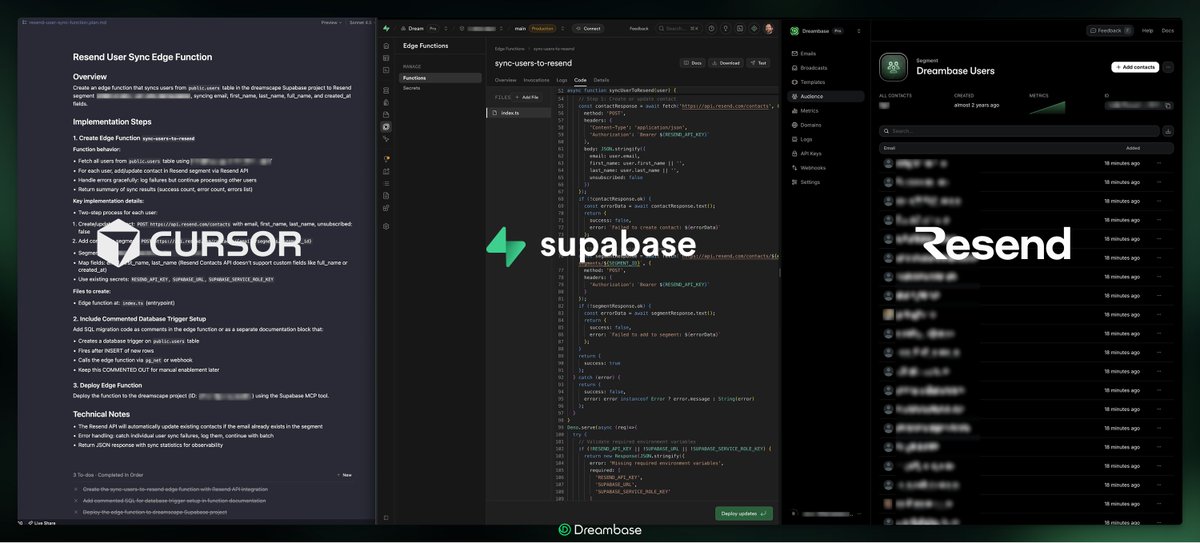Open SQL Editor icon in Supabase sidebar
This screenshot has height=543, width=1200.
click(x=386, y=70)
